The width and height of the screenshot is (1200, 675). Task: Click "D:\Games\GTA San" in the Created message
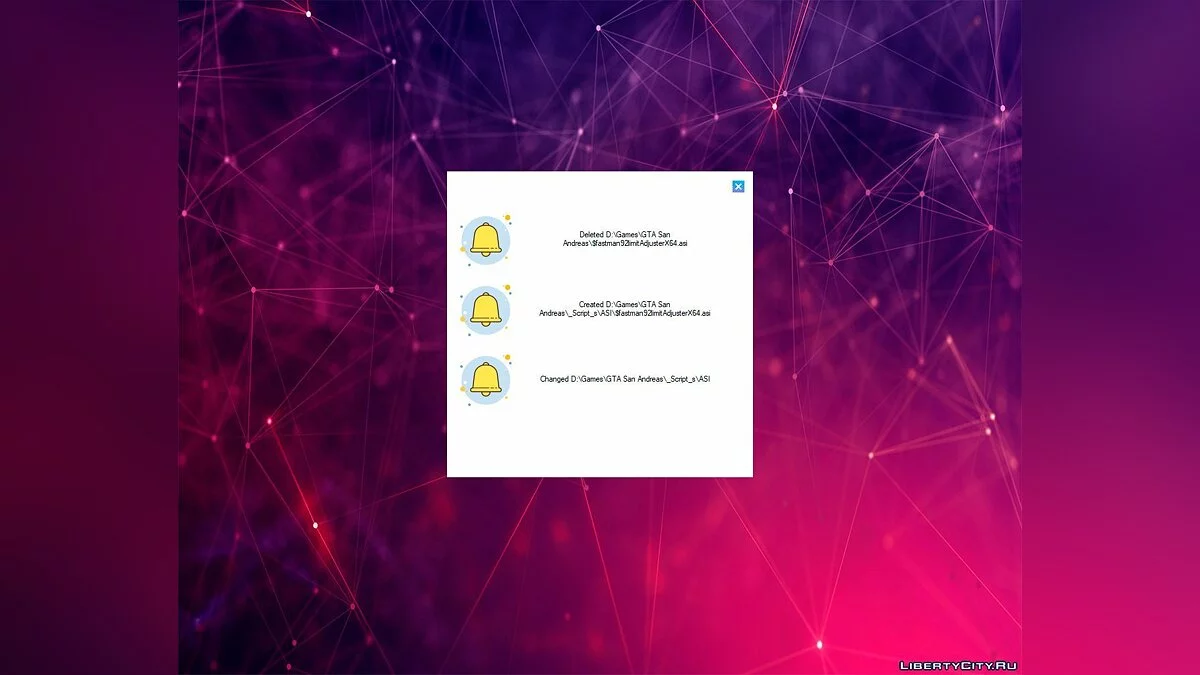pyautogui.click(x=638, y=304)
